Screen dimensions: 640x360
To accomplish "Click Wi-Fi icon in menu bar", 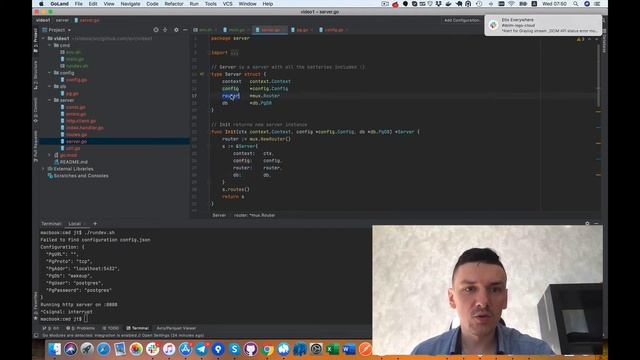I will [x=511, y=4].
